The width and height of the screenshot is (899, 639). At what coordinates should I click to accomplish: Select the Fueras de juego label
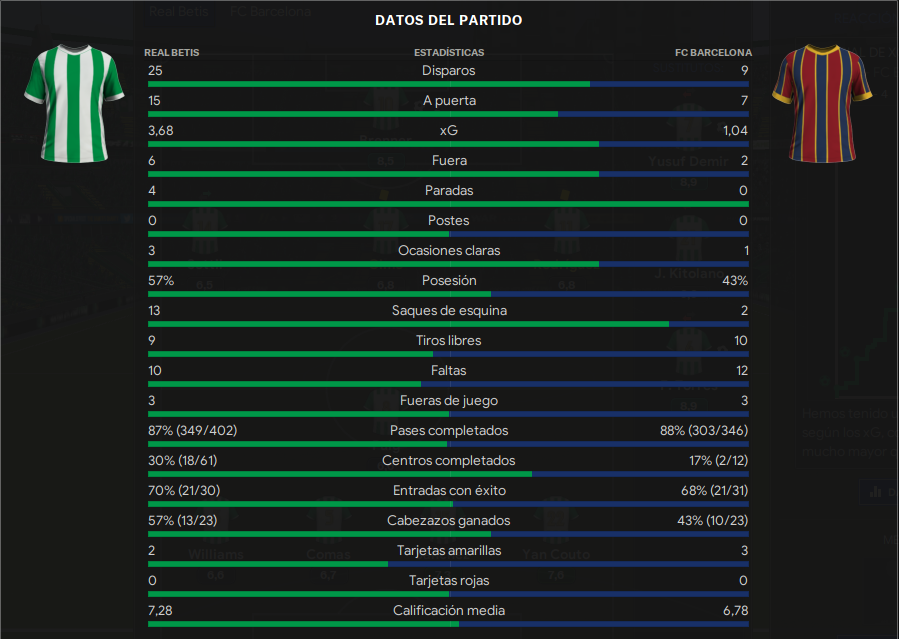pyautogui.click(x=449, y=401)
